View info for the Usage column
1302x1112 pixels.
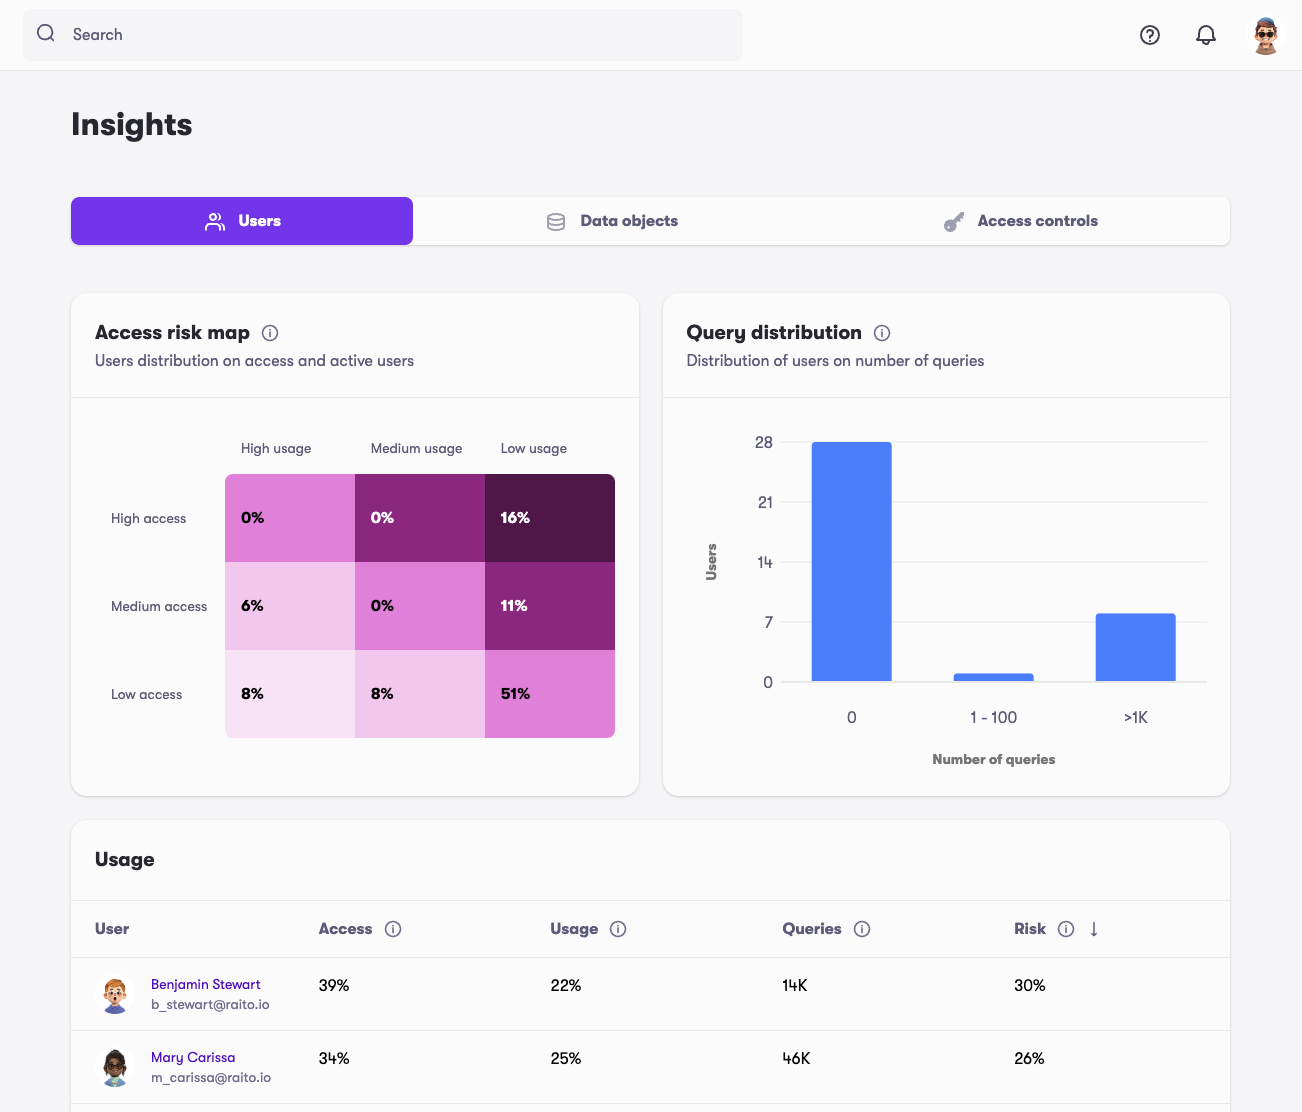pyautogui.click(x=619, y=929)
